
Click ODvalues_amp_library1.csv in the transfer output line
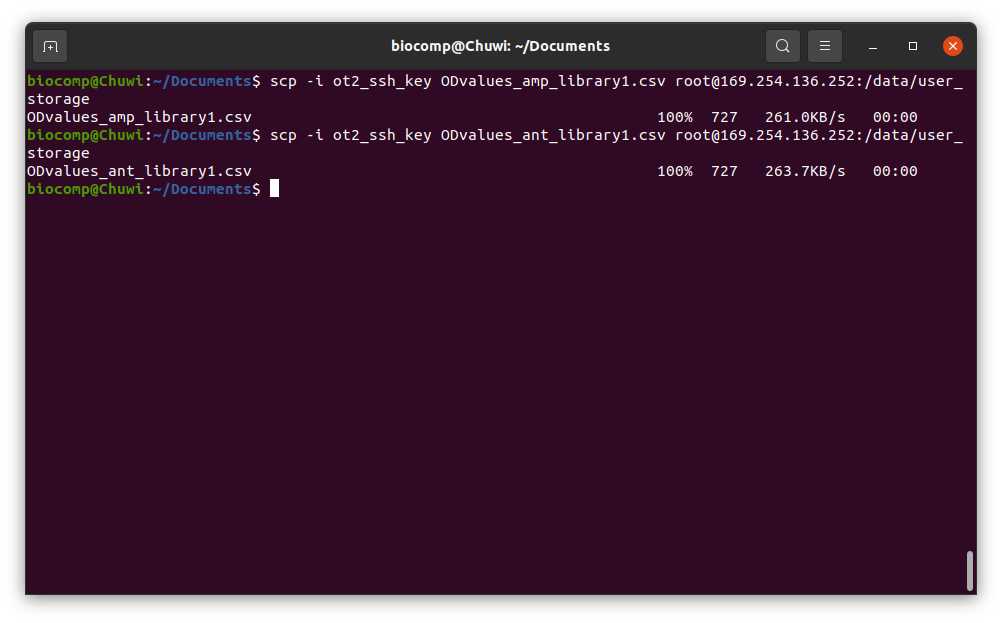(139, 117)
